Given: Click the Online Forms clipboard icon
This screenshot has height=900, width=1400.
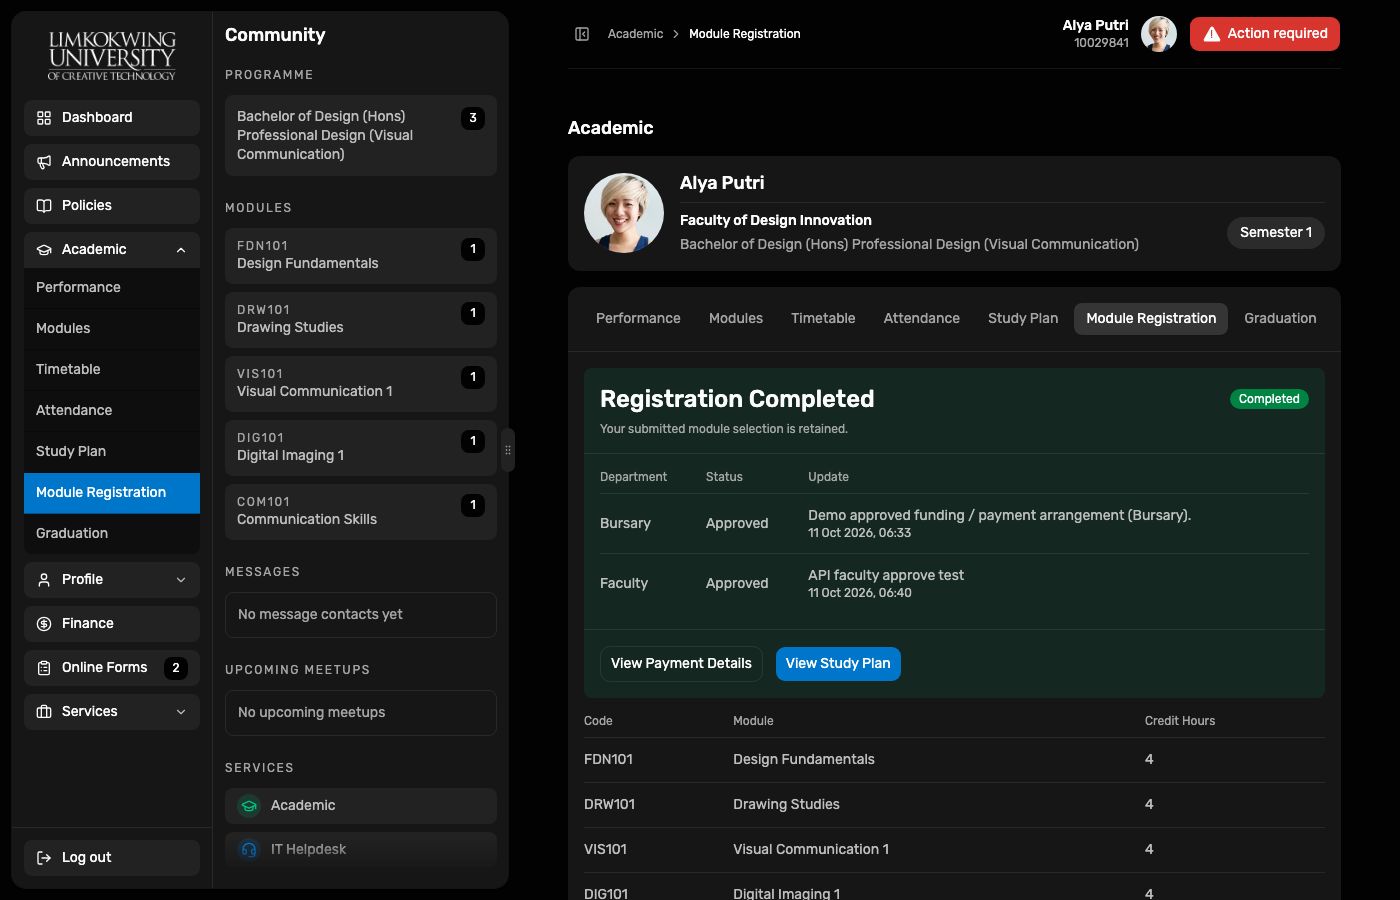Looking at the screenshot, I should (x=44, y=668).
